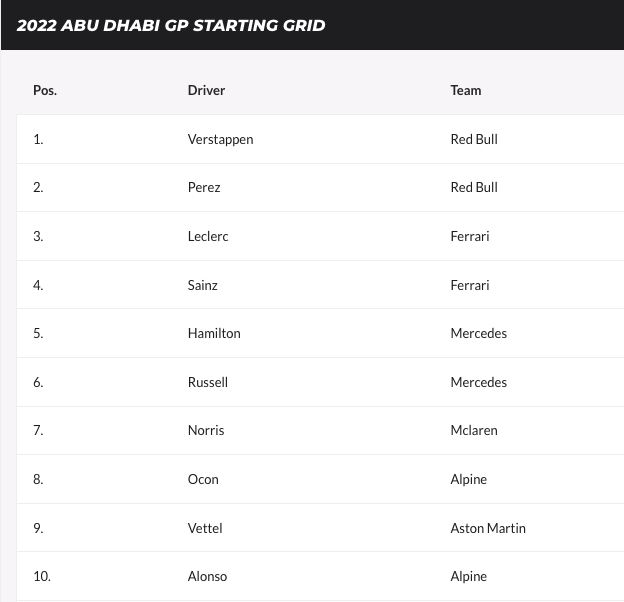Select the Perez driver cell
The height and width of the screenshot is (602, 624).
(204, 187)
